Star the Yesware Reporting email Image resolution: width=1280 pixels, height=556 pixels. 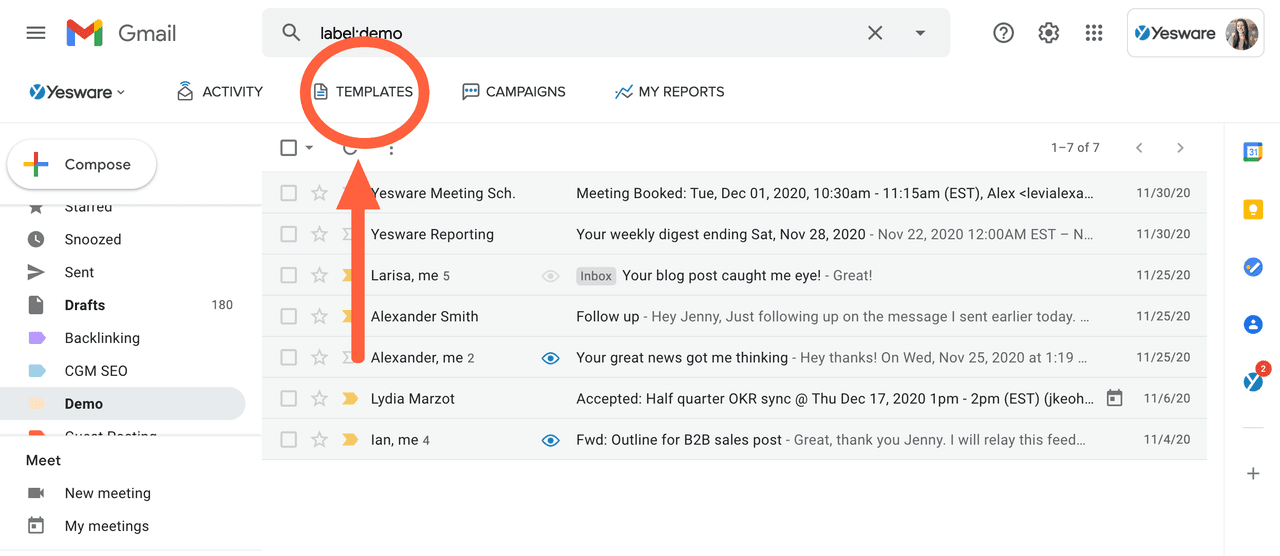319,234
